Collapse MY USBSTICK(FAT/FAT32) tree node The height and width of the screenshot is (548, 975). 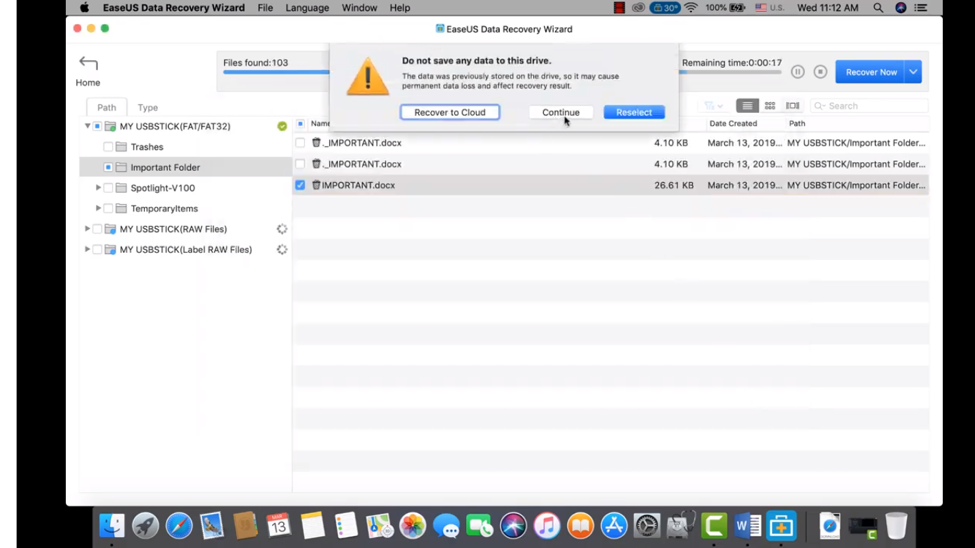87,126
